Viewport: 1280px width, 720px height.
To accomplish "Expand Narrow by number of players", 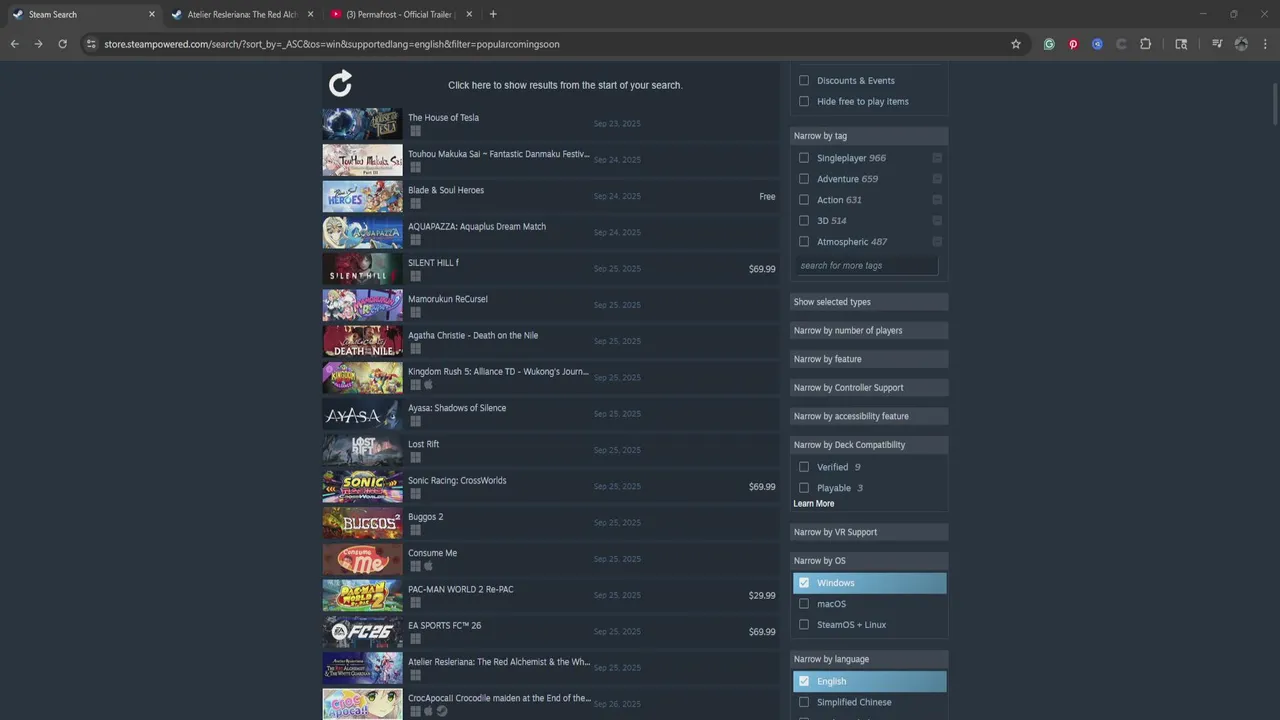I will 869,330.
